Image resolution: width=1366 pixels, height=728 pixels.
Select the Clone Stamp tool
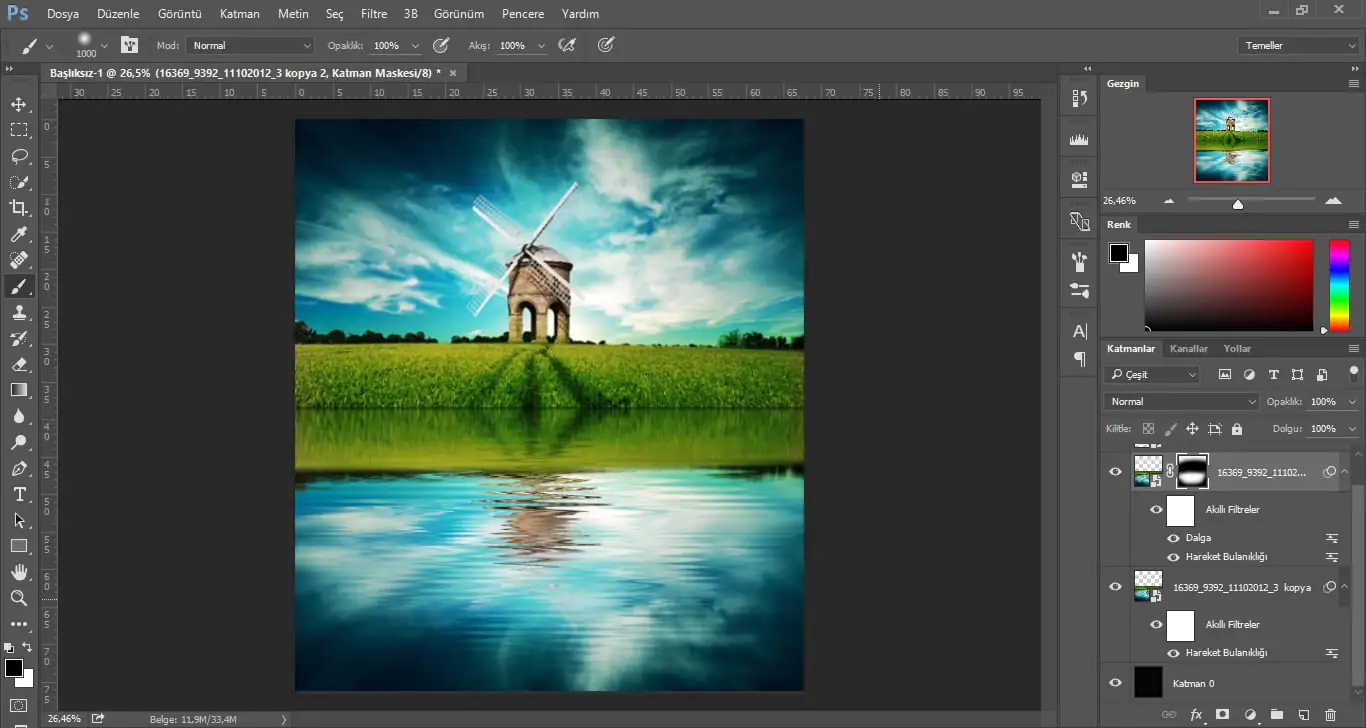tap(19, 312)
